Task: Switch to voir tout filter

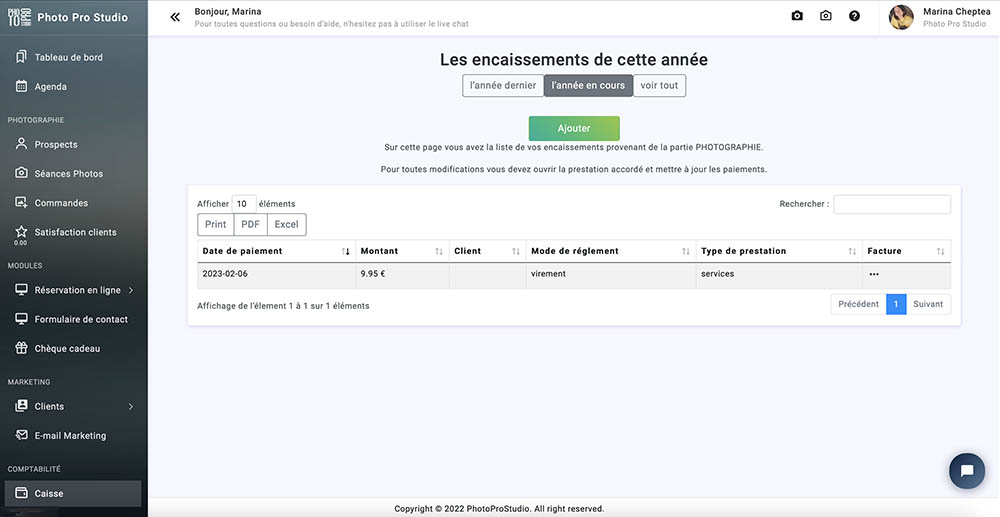Action: tap(659, 85)
